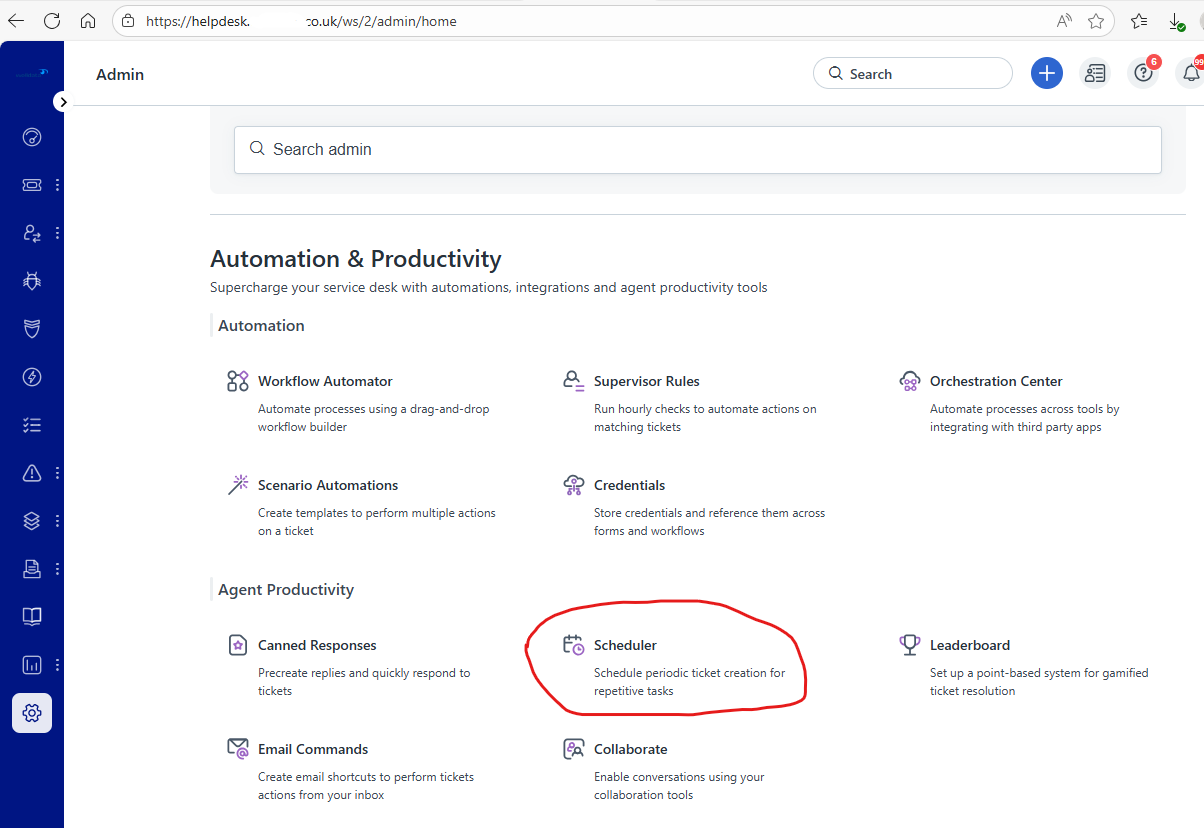
Task: Click the notifications bell icon
Action: pos(1190,73)
